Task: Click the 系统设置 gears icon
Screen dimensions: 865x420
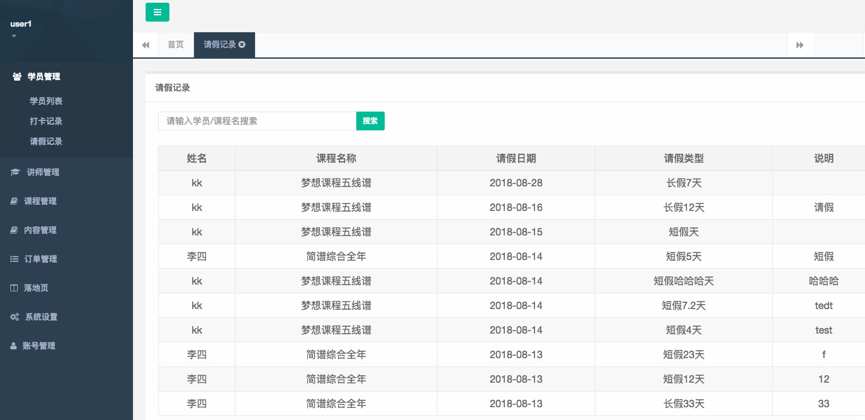Action: click(x=15, y=317)
